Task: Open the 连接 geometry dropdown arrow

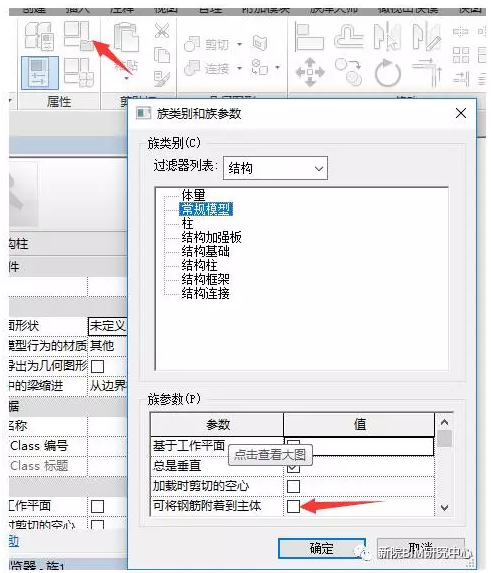Action: tap(240, 68)
